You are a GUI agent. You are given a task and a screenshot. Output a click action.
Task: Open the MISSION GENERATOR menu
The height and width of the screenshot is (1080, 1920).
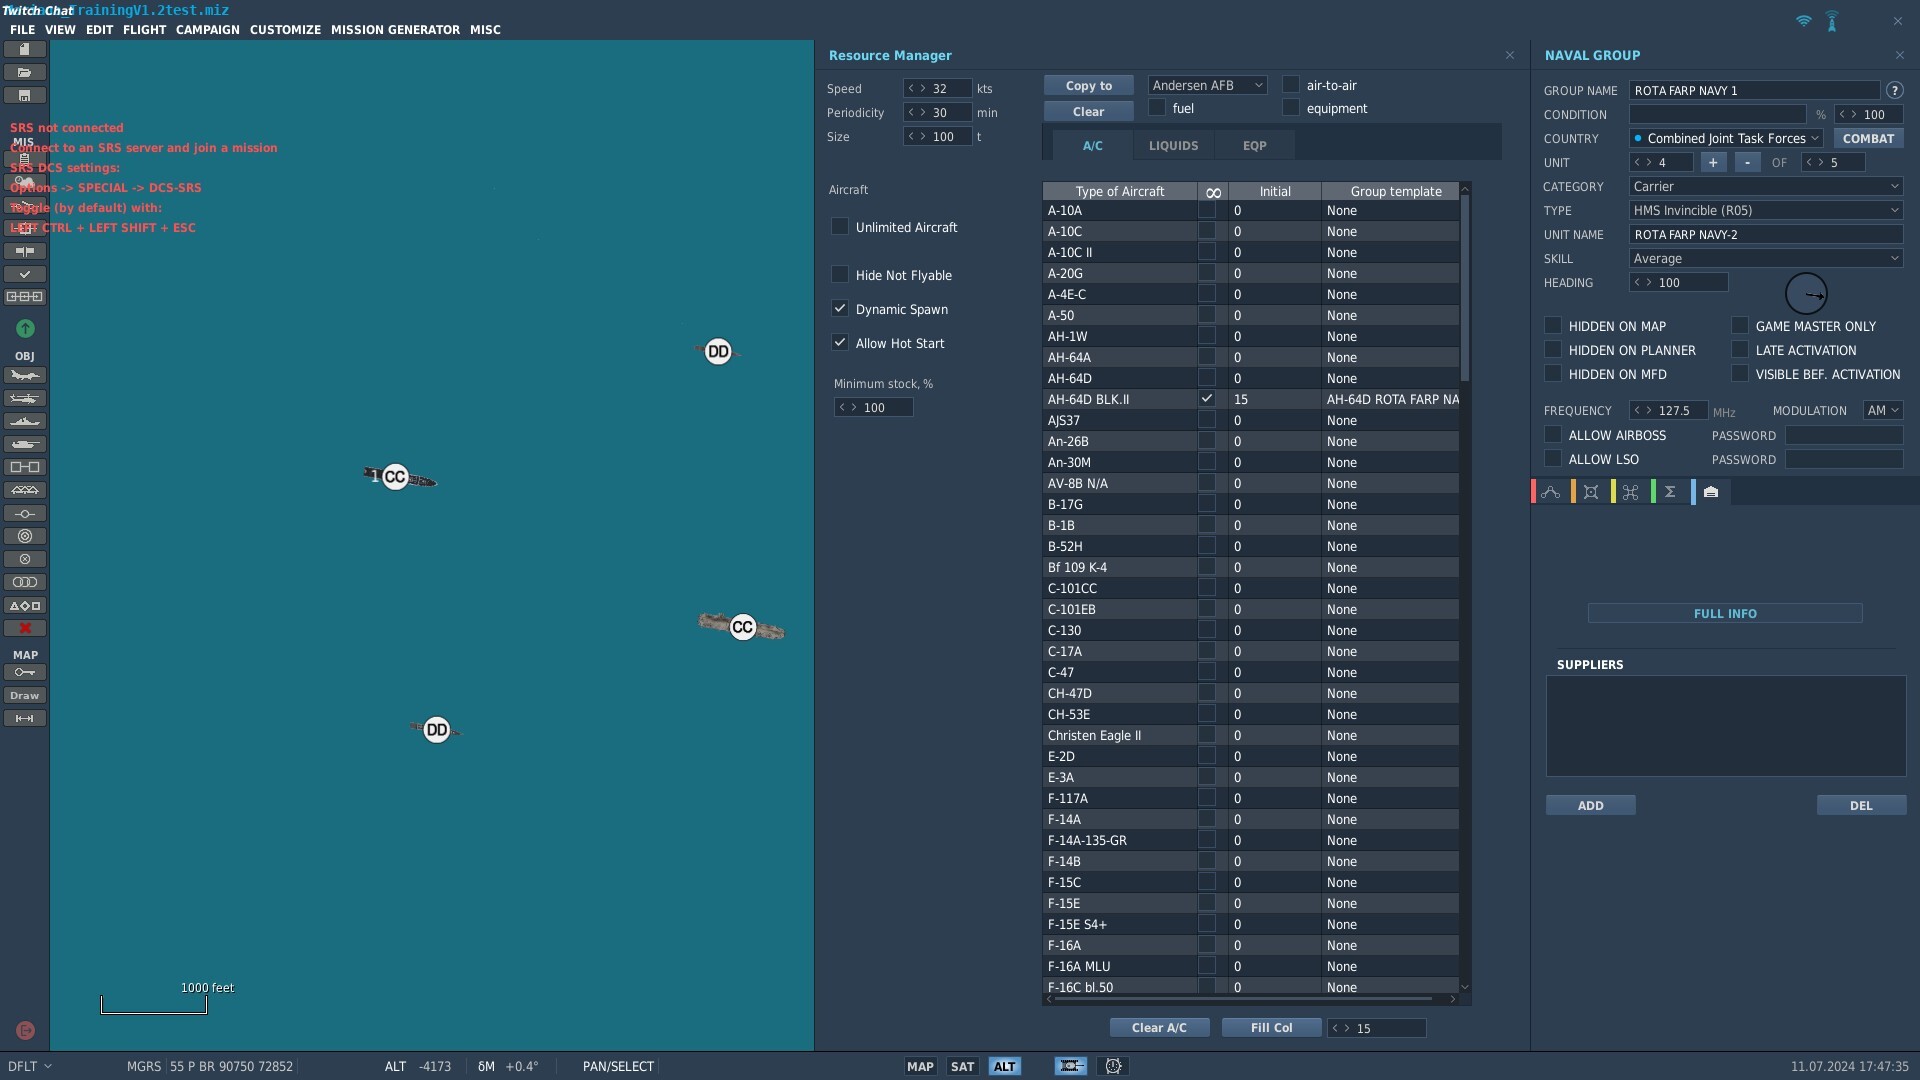[395, 30]
